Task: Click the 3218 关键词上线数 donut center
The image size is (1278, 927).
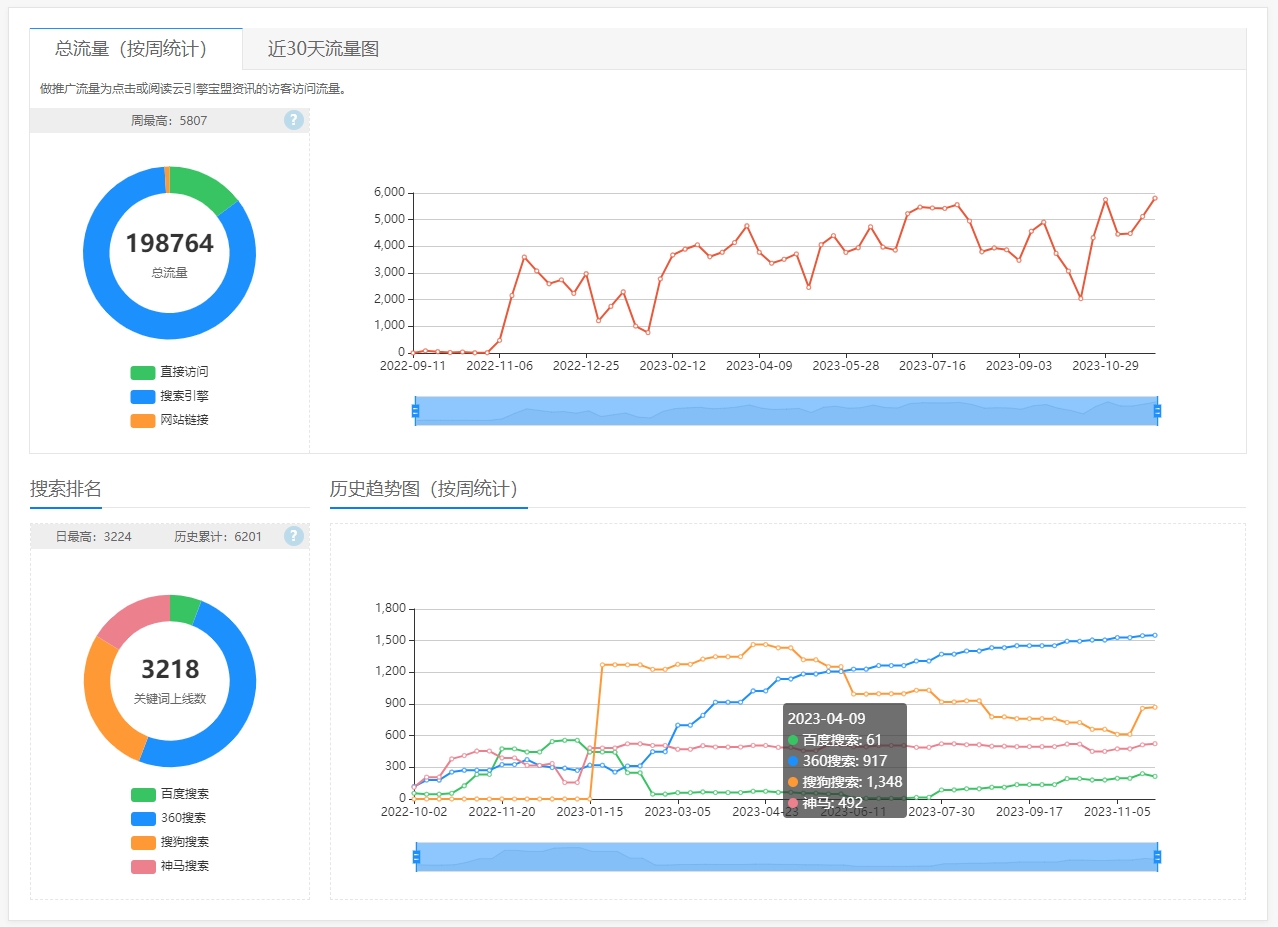Action: (x=169, y=680)
